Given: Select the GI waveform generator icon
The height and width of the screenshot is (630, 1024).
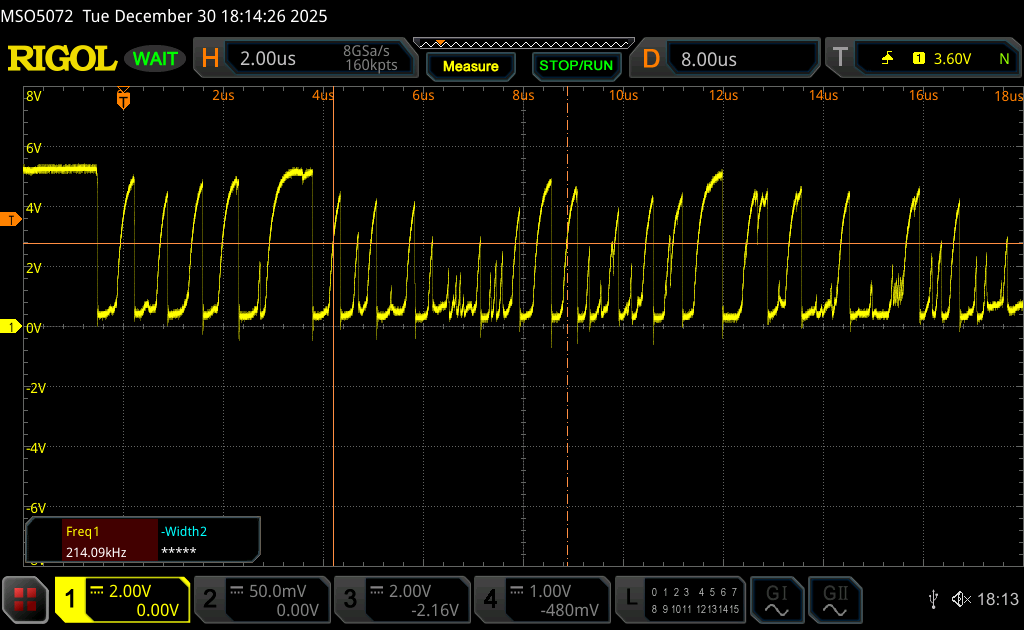Looking at the screenshot, I should point(777,598).
